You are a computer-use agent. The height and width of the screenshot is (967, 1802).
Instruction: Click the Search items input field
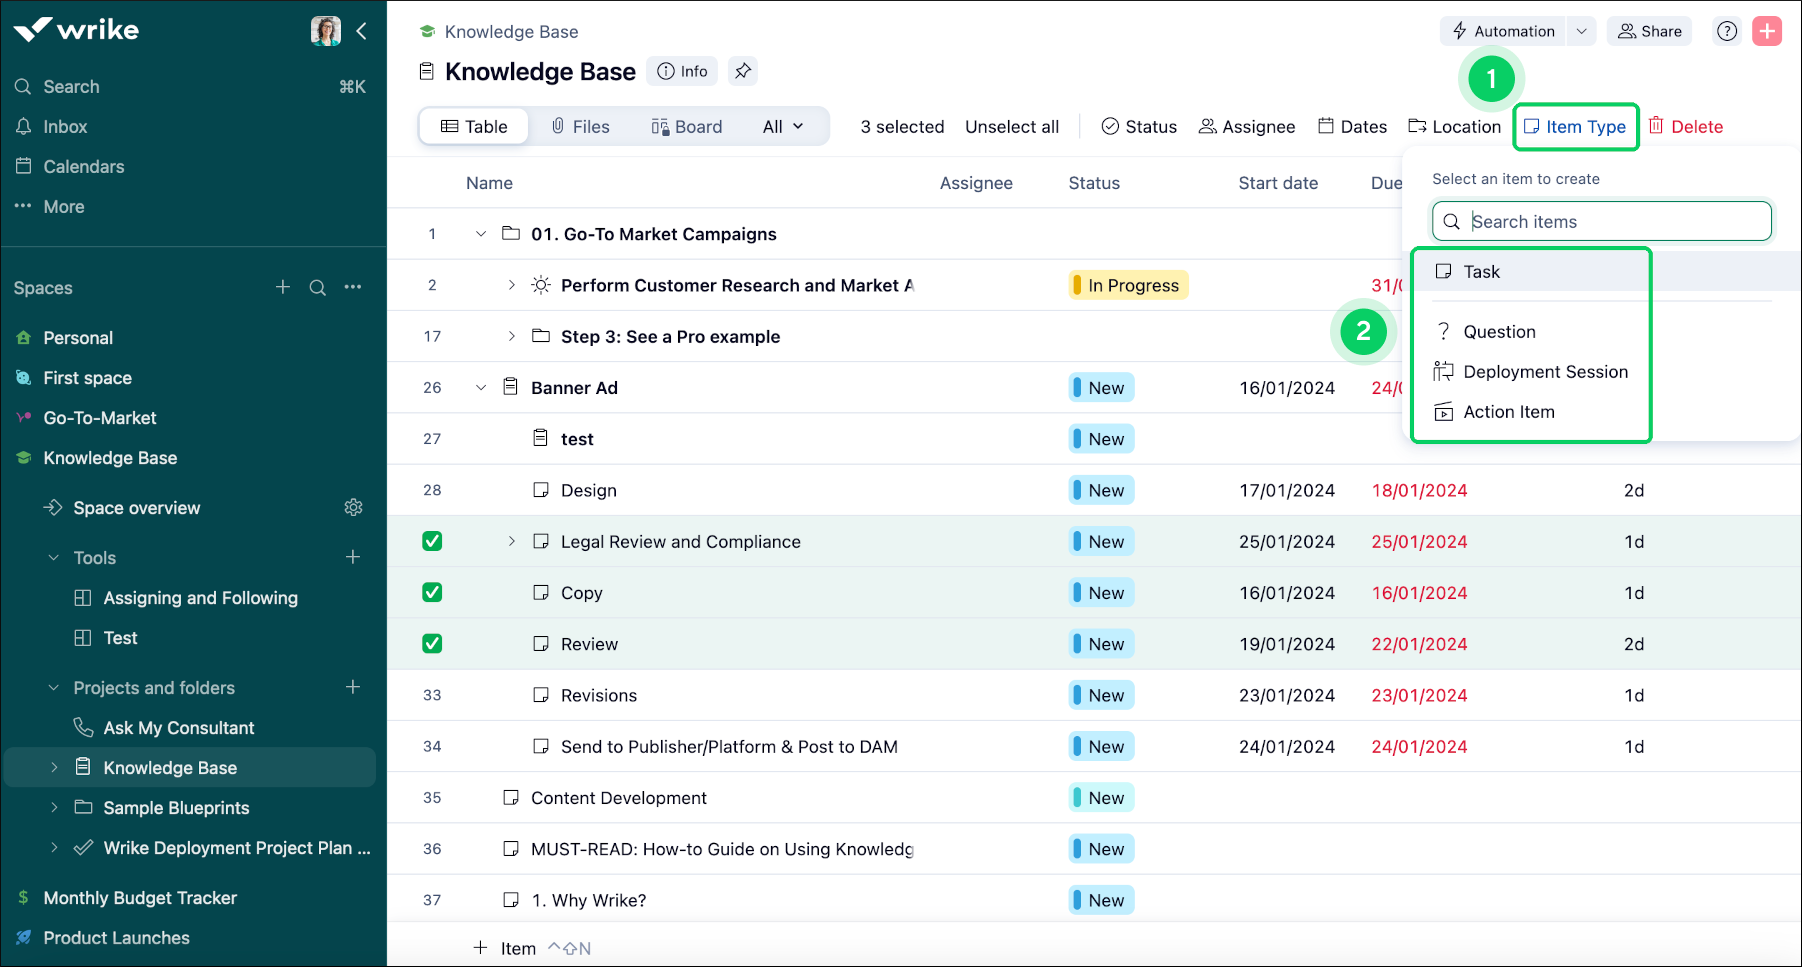(1614, 222)
